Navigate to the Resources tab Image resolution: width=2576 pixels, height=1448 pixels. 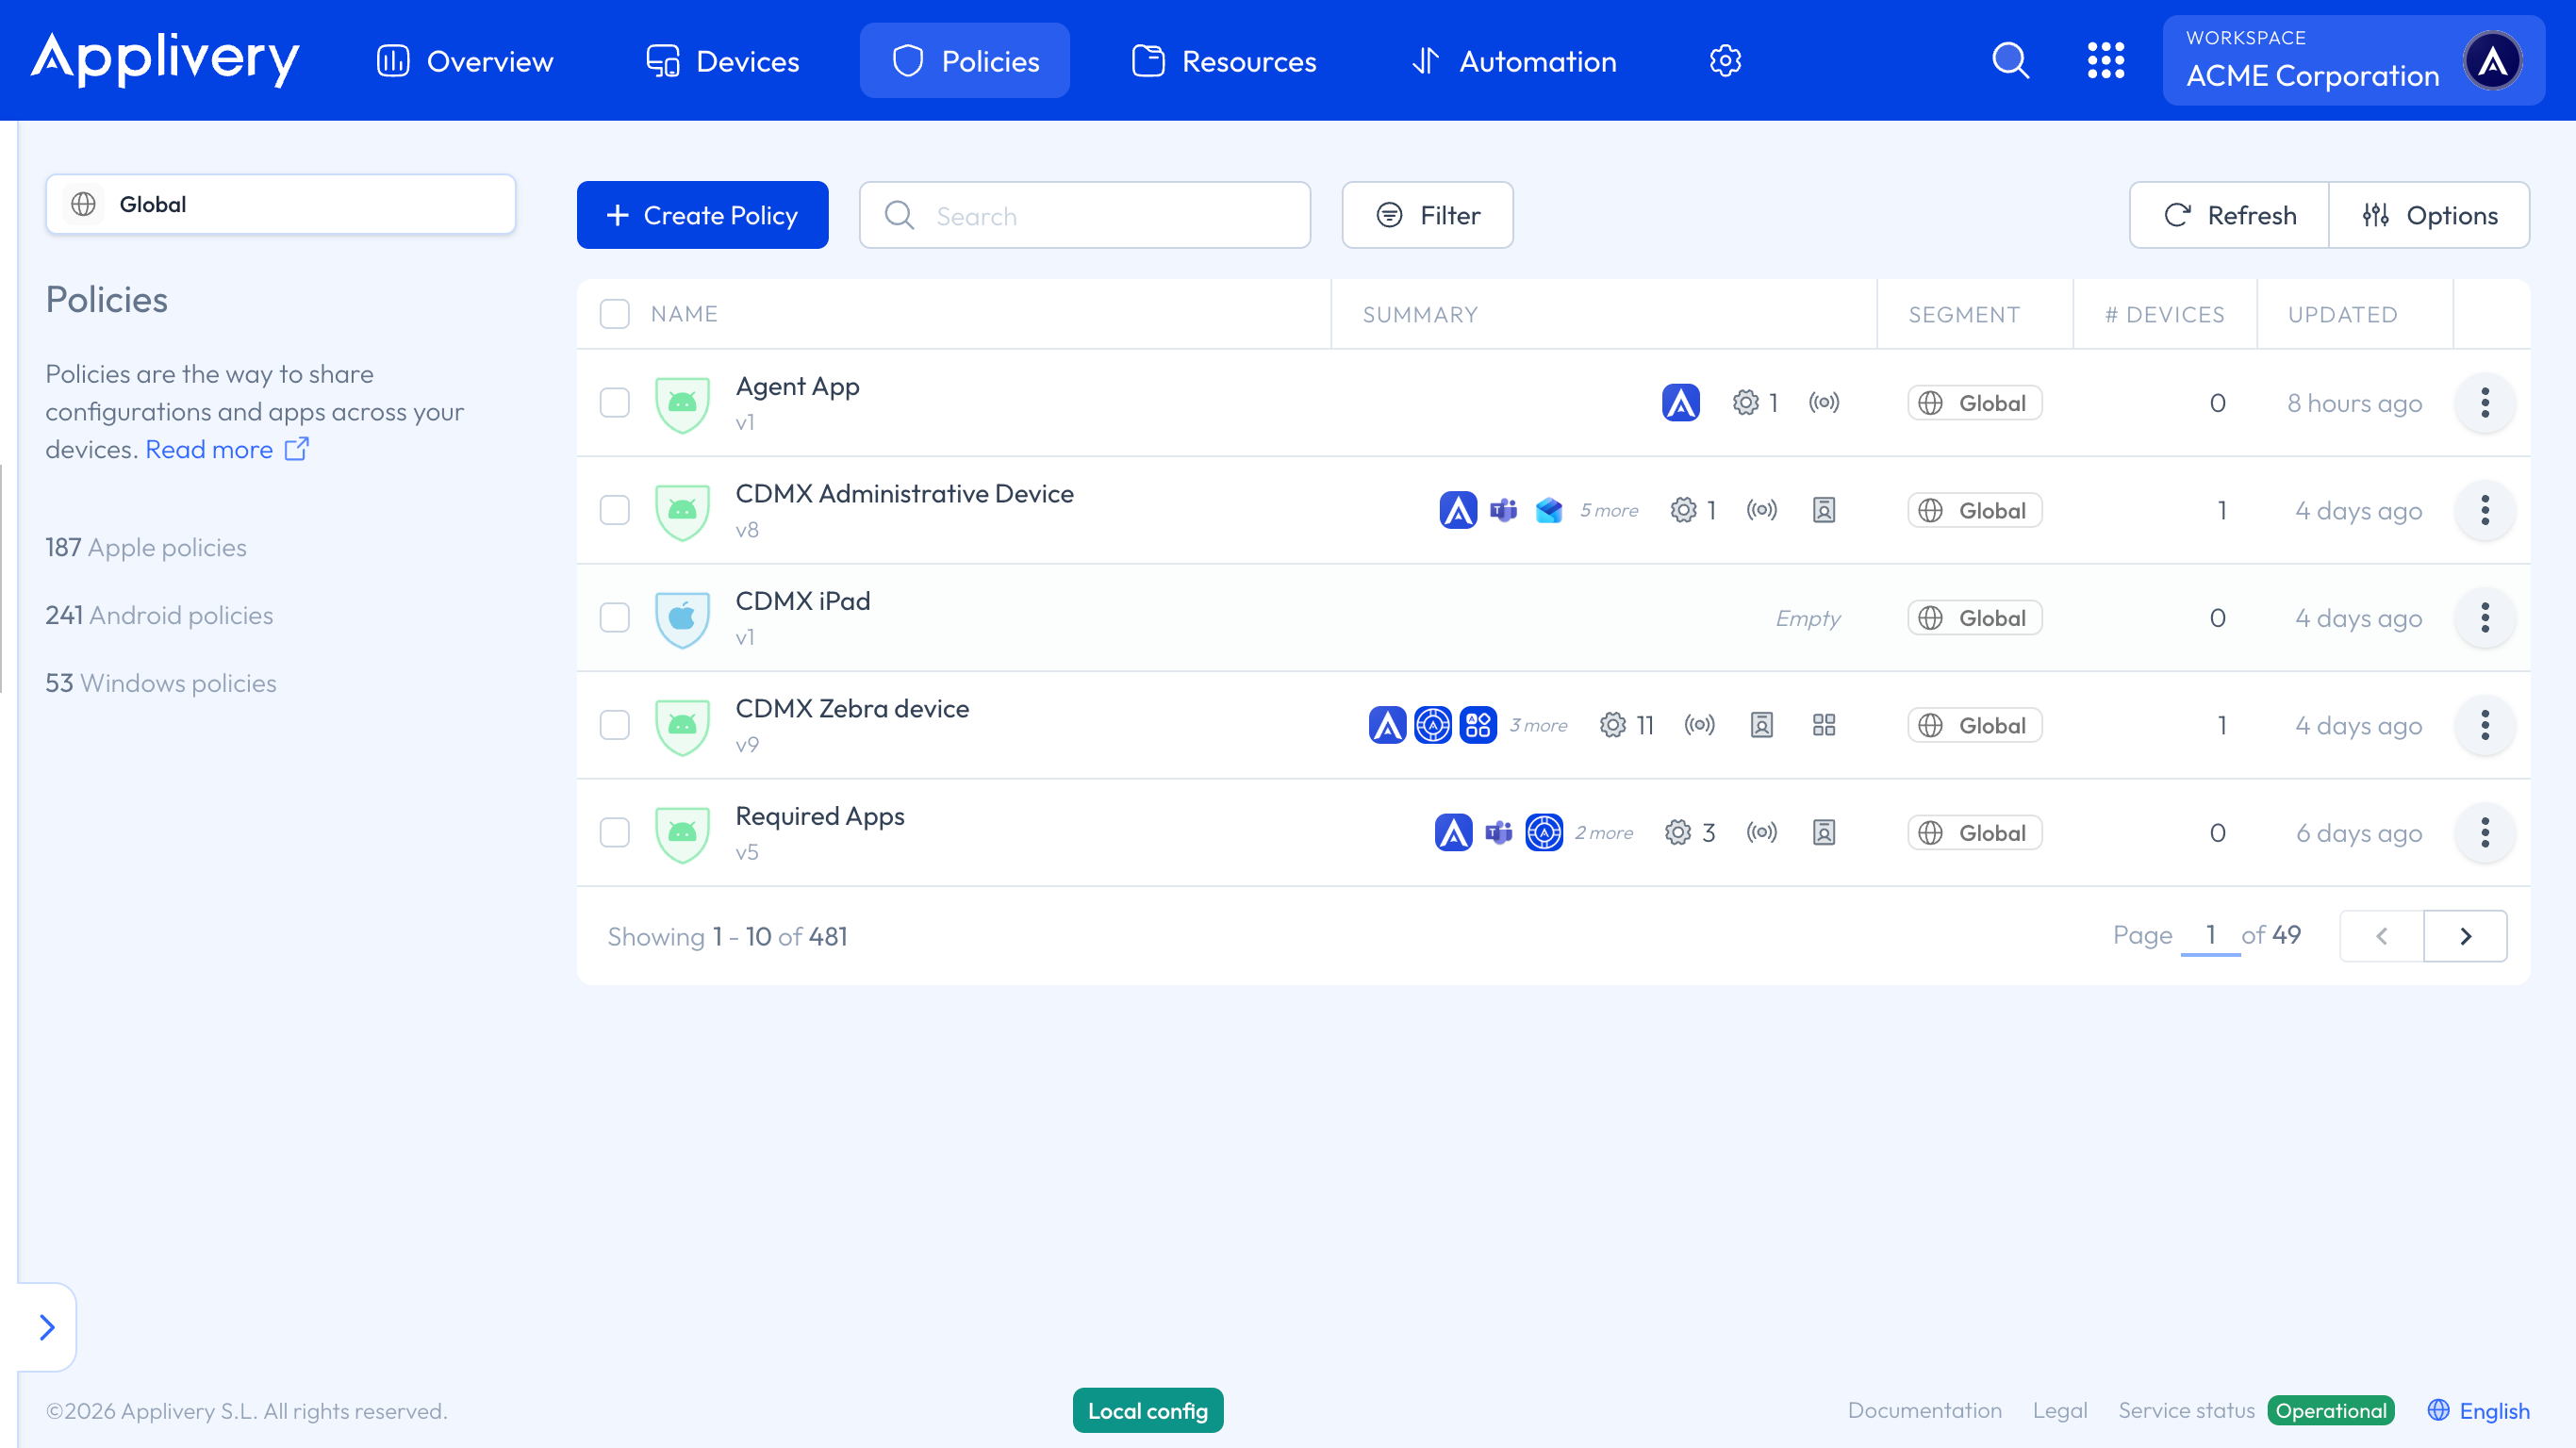tap(1224, 61)
